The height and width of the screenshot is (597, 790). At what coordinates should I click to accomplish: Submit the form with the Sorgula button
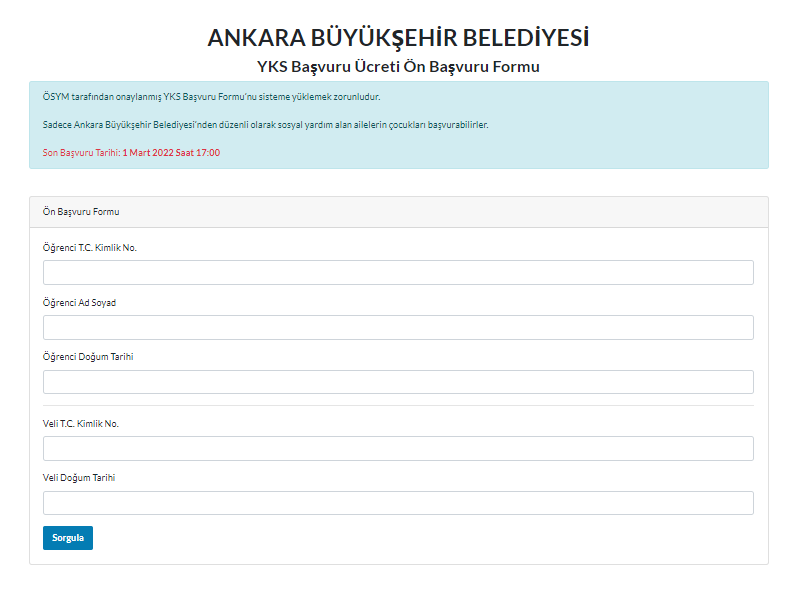point(68,538)
